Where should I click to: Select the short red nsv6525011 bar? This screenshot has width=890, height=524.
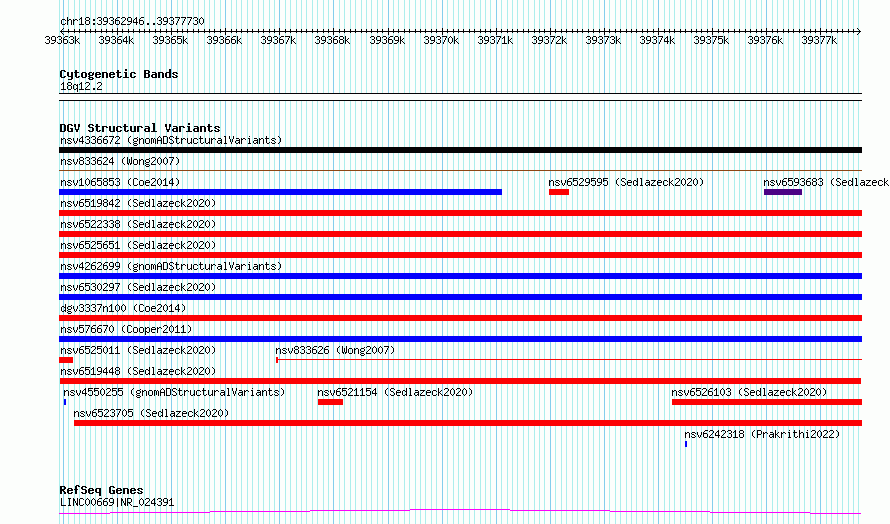coord(66,360)
